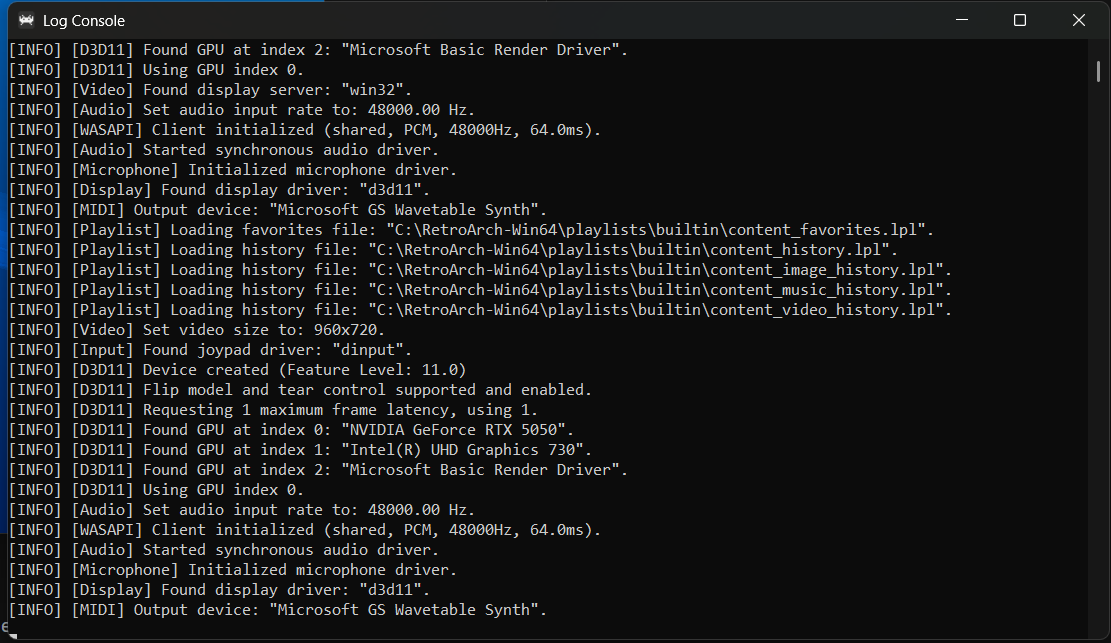The image size is (1111, 643).
Task: Click the "Intel(R) UHD Graphics 730" GPU line
Action: click(300, 450)
